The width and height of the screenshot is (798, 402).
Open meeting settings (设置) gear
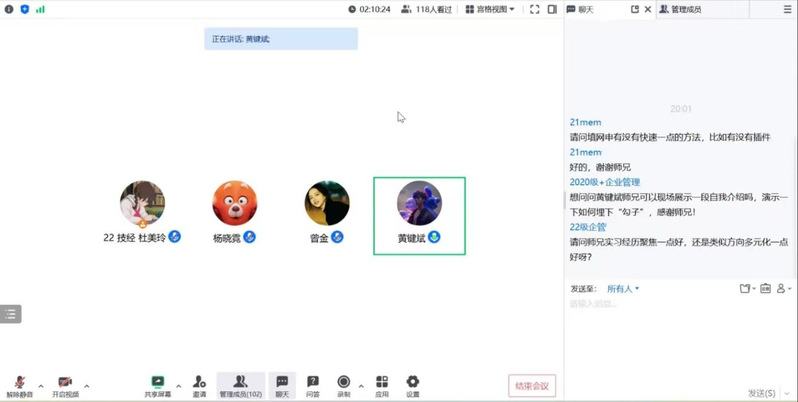point(412,385)
